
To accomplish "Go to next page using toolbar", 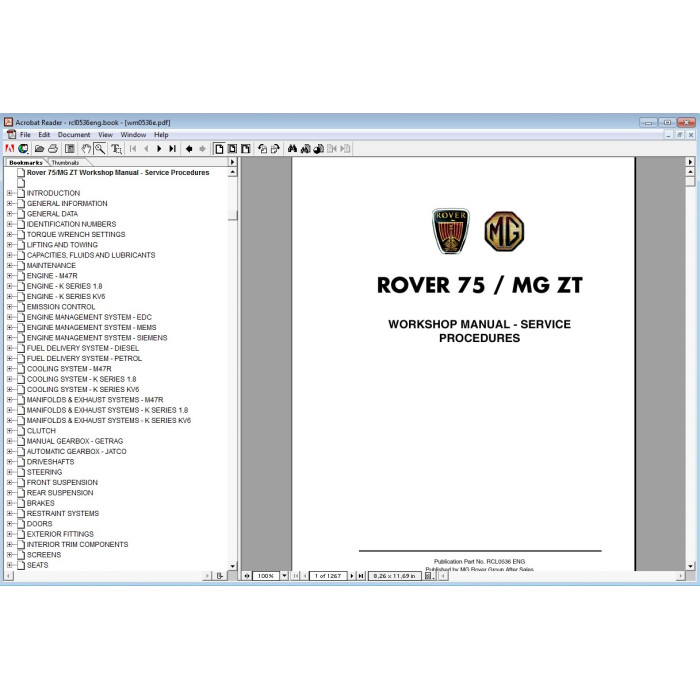I will tap(159, 149).
